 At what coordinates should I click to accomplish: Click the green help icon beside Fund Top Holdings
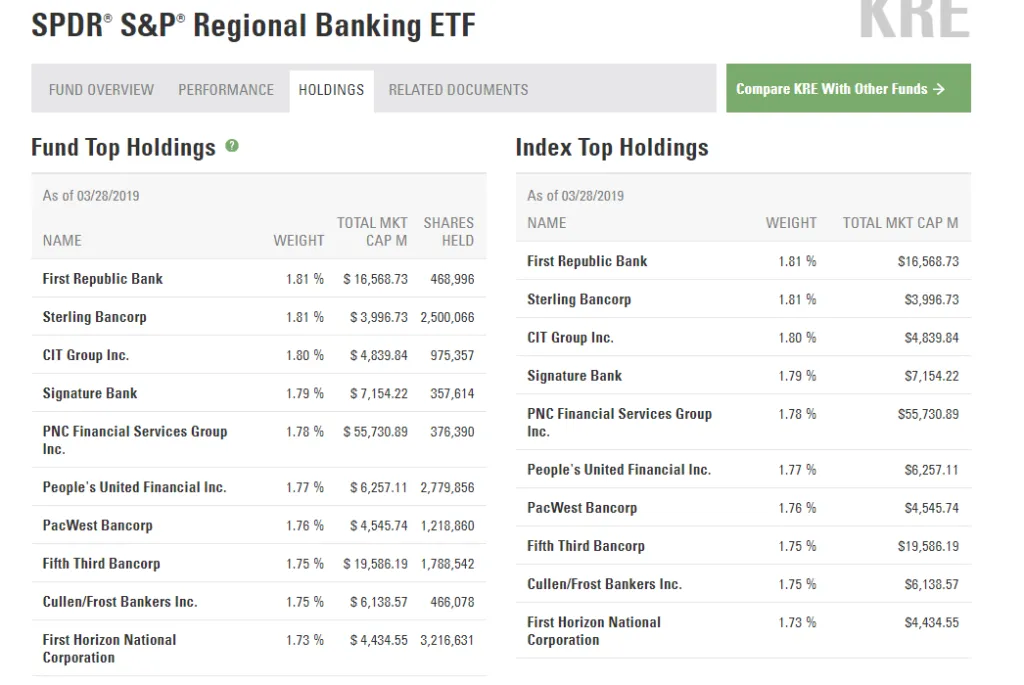coord(232,146)
